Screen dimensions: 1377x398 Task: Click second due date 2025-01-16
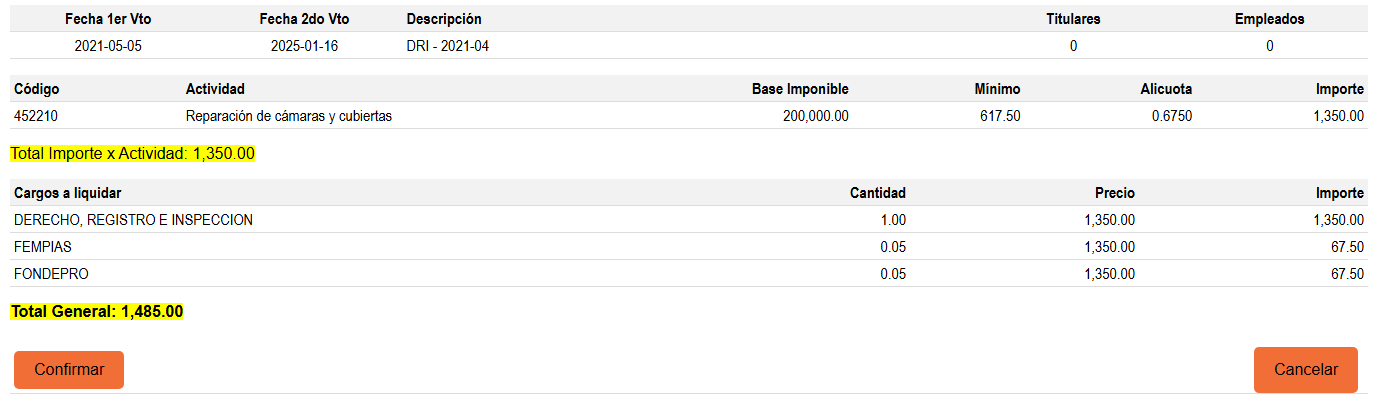[x=304, y=46]
